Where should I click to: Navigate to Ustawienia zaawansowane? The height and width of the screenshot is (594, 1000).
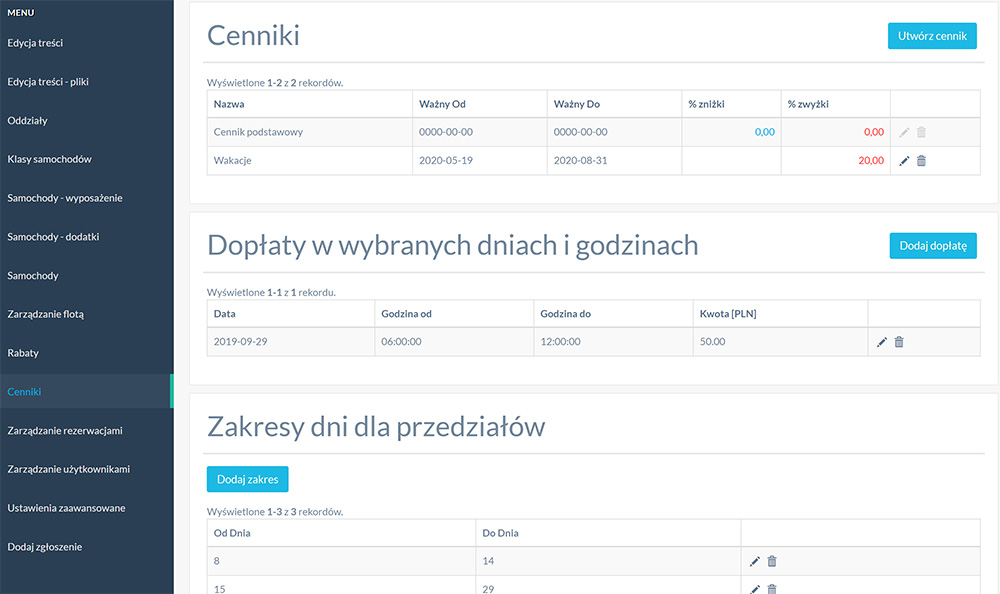(66, 508)
